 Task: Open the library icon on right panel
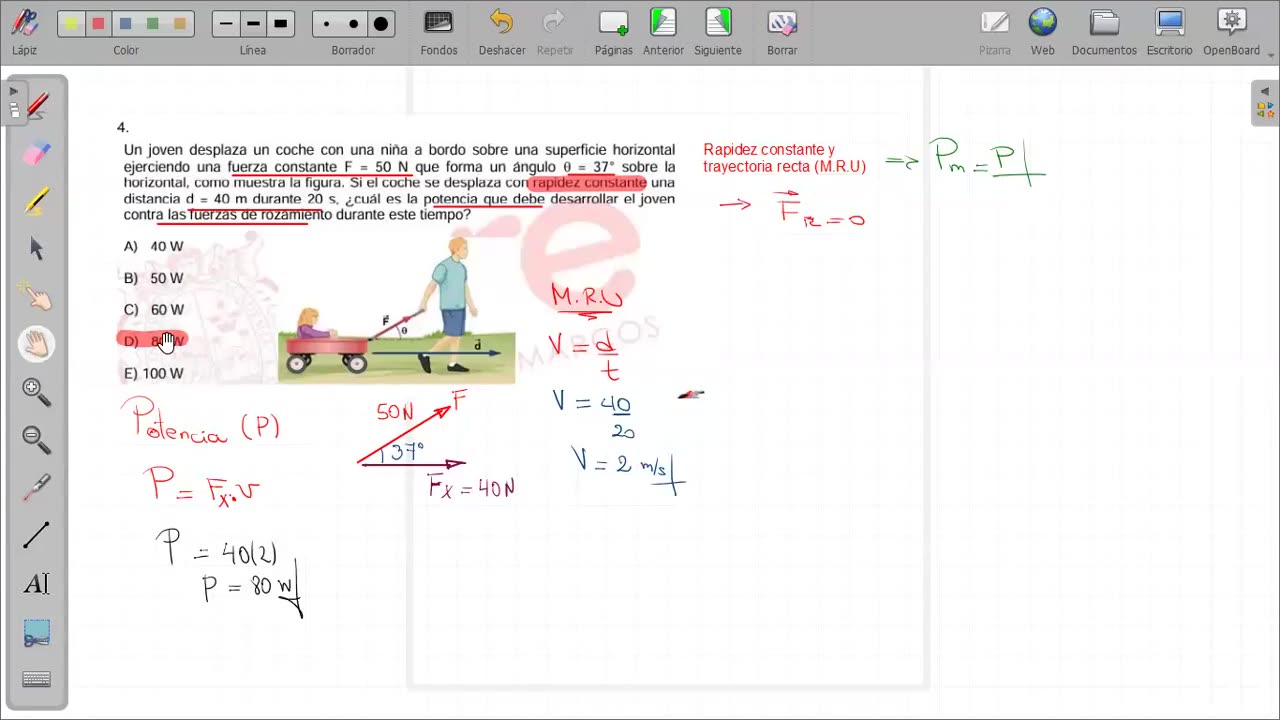[1265, 110]
